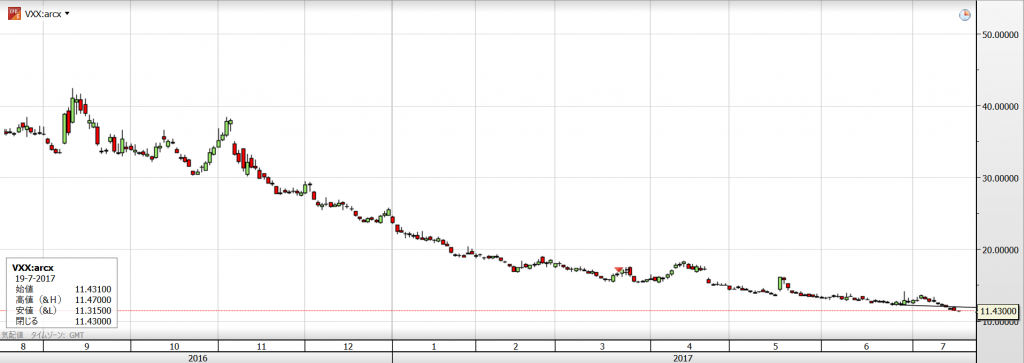Click the bold VXX:arcx title in the info box
The height and width of the screenshot is (363, 1024).
point(33,268)
